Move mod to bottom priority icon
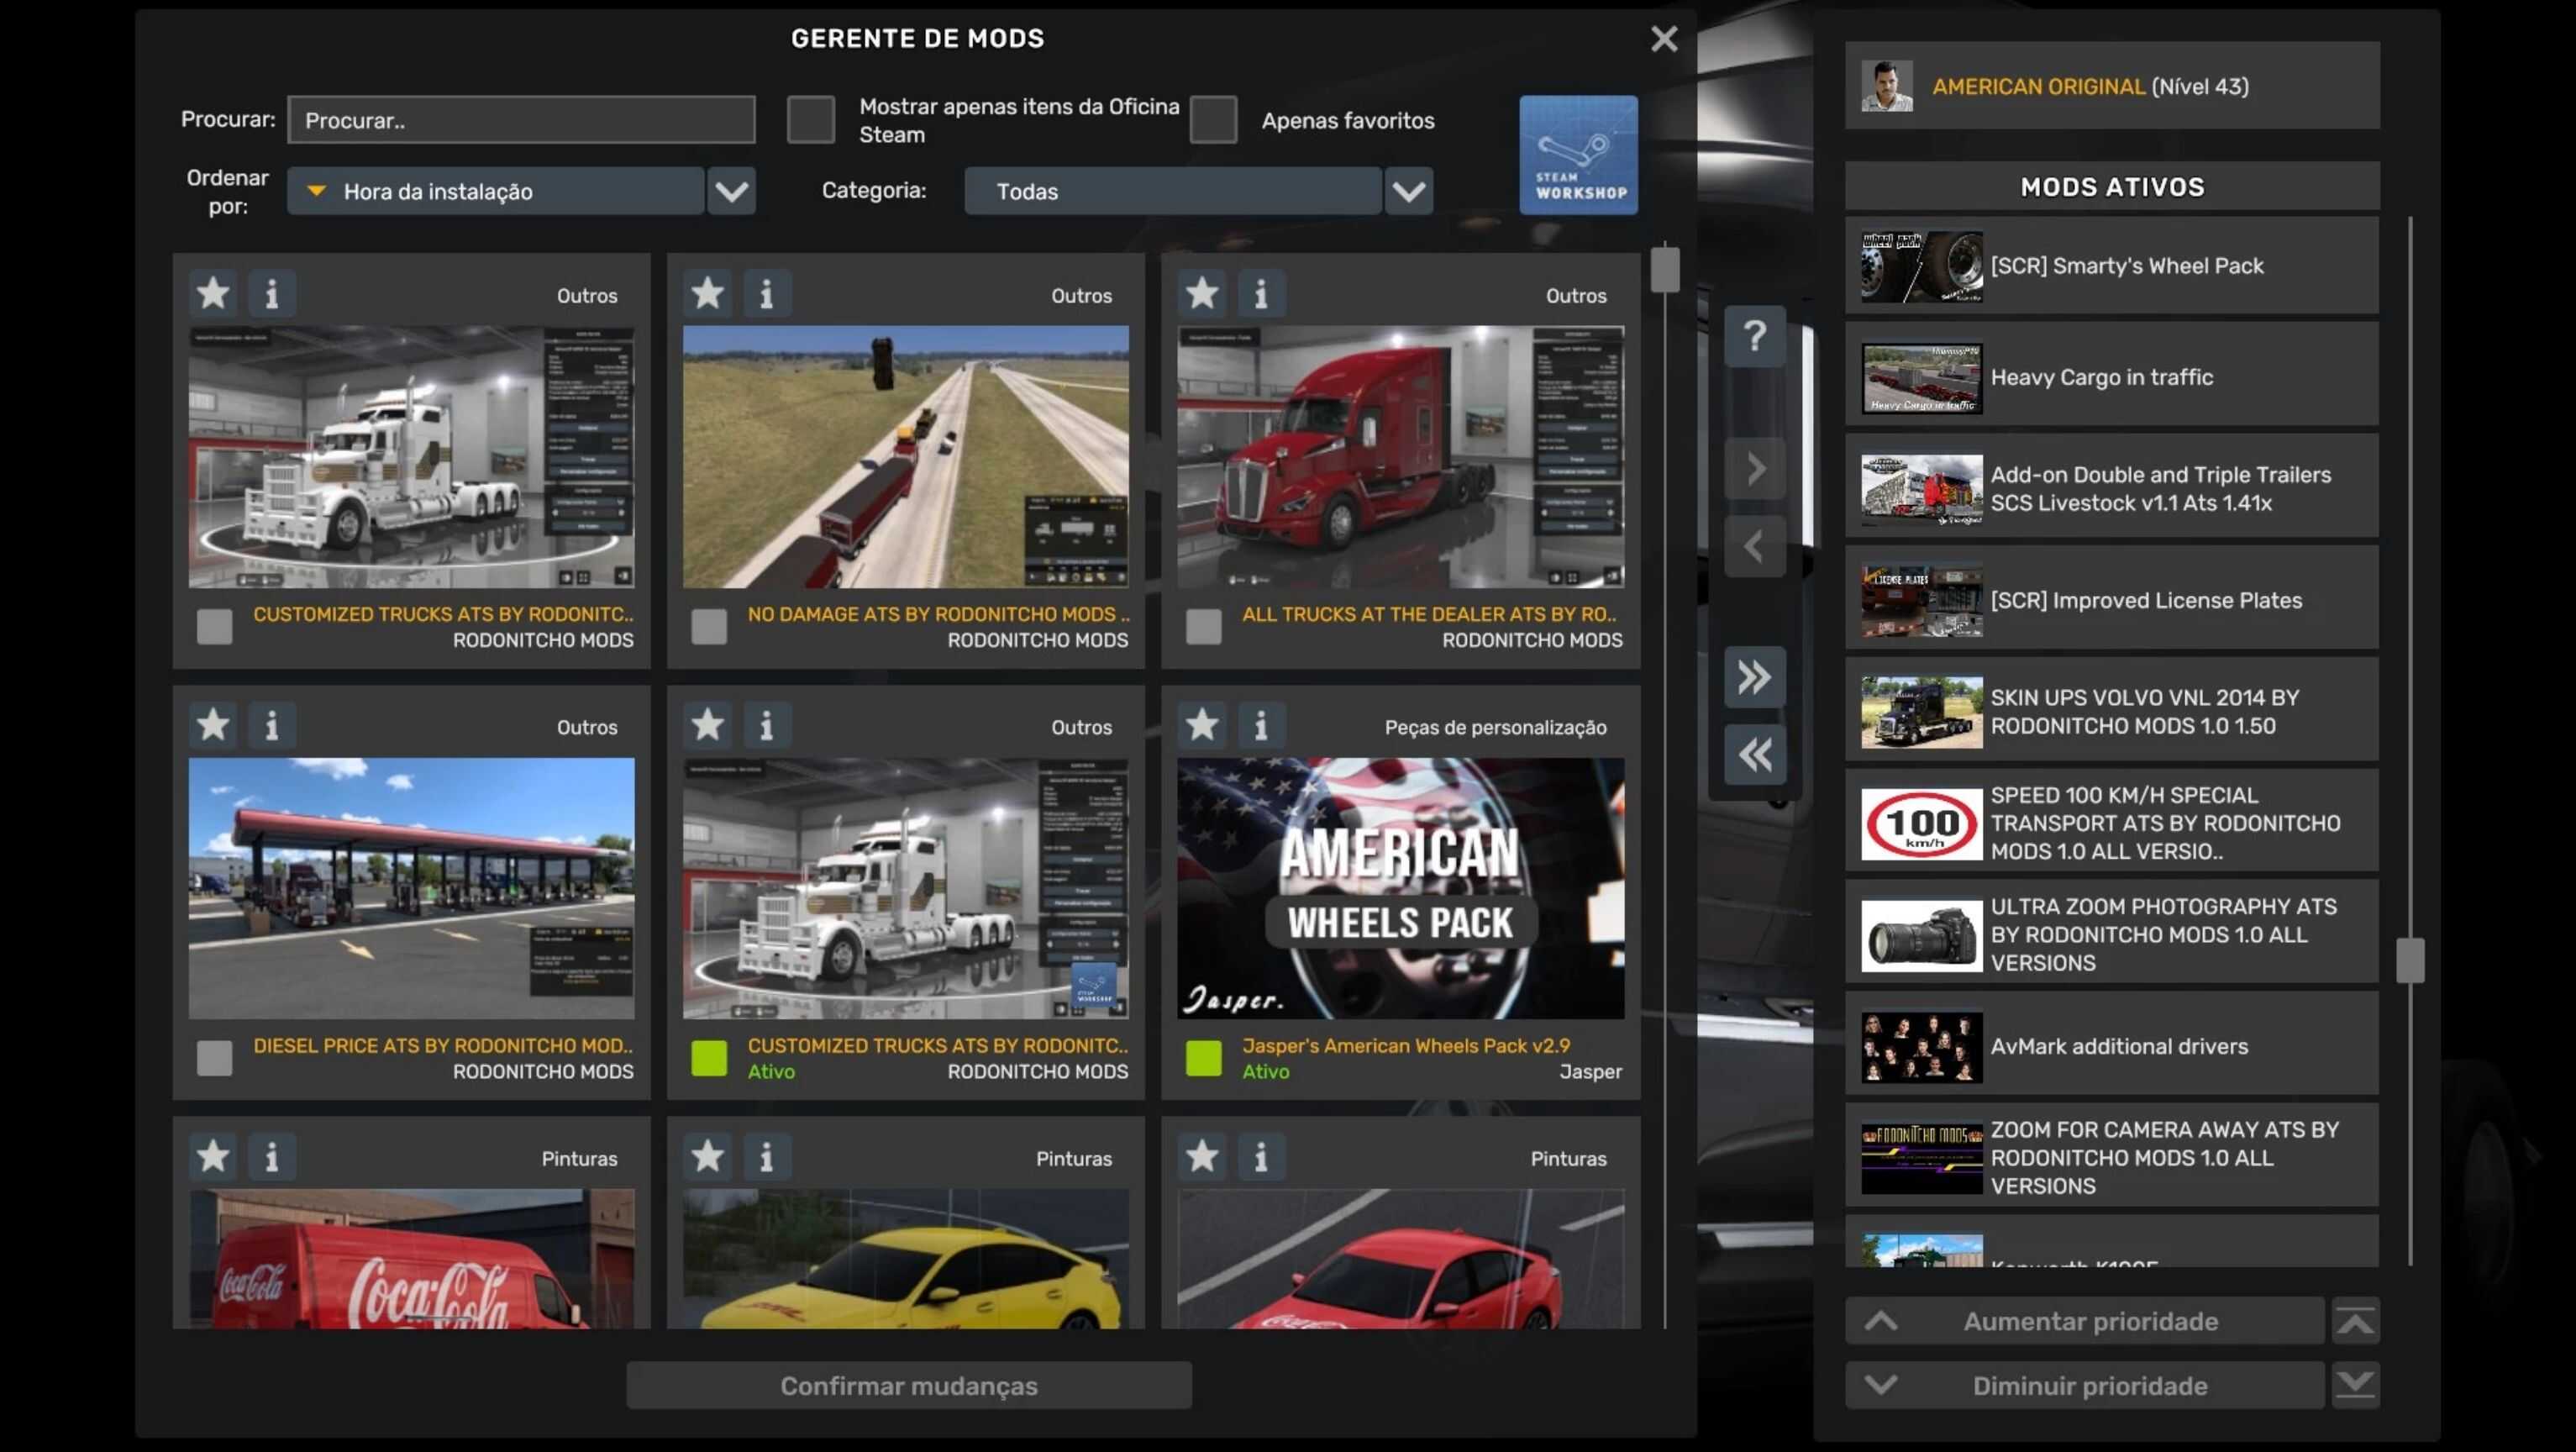Viewport: 2576px width, 1452px height. click(2355, 1386)
